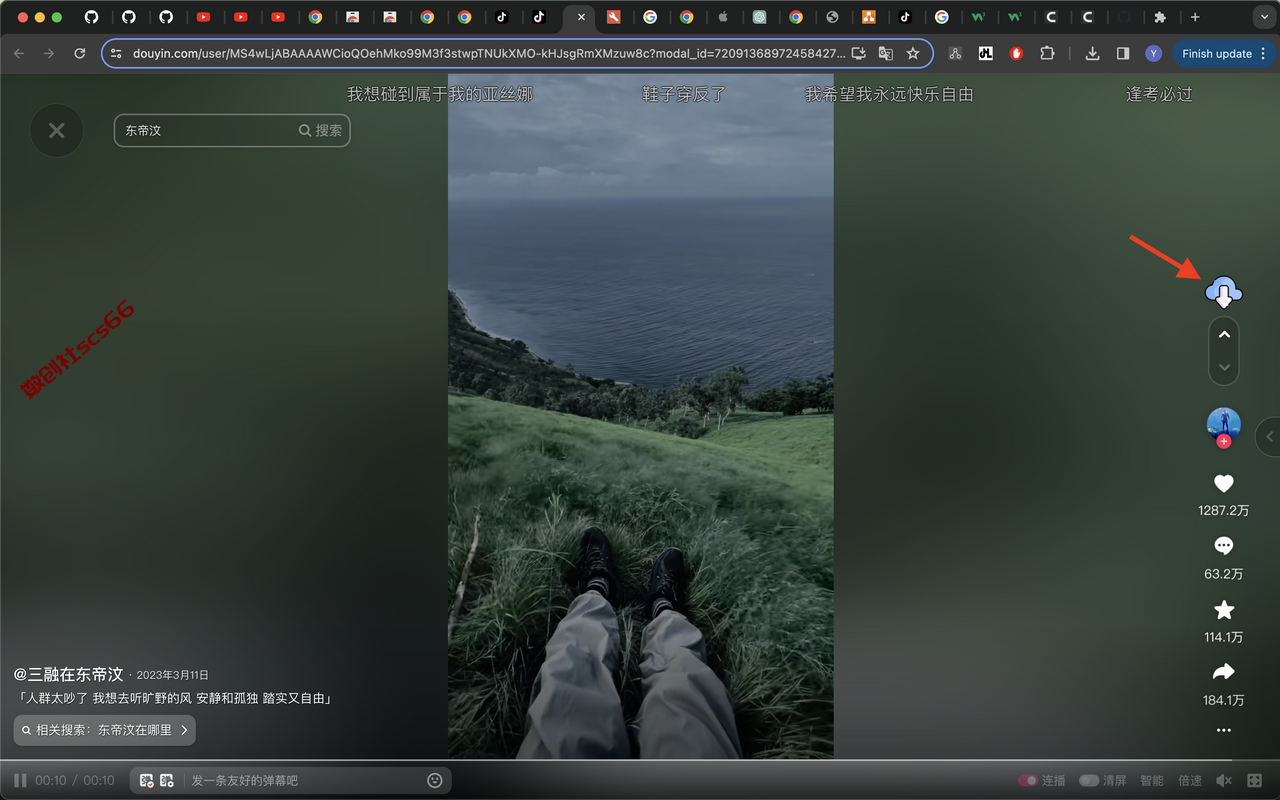
Task: Install app icon in address bar
Action: pos(858,54)
